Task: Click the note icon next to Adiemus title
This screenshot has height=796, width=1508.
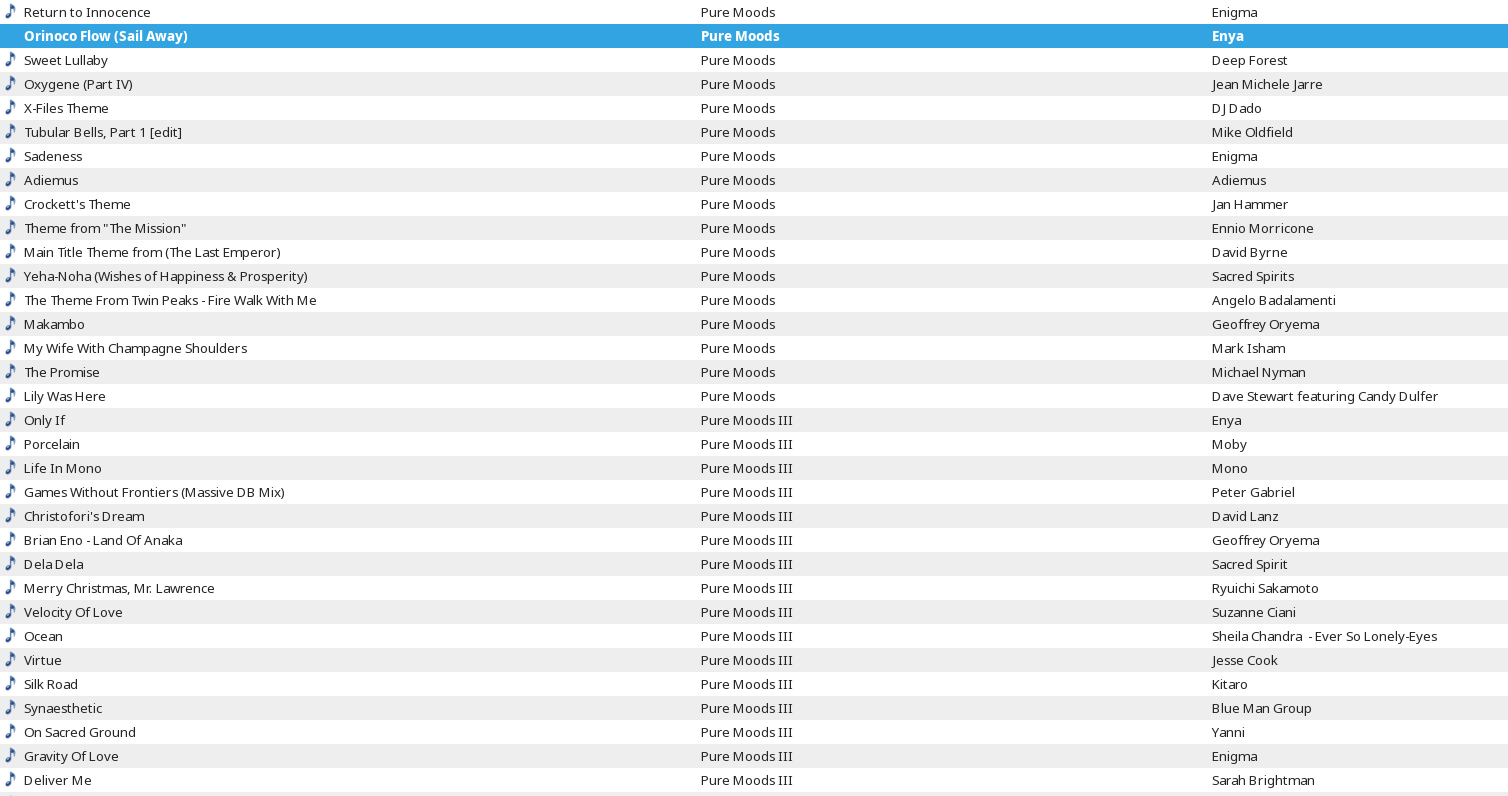Action: pos(11,179)
